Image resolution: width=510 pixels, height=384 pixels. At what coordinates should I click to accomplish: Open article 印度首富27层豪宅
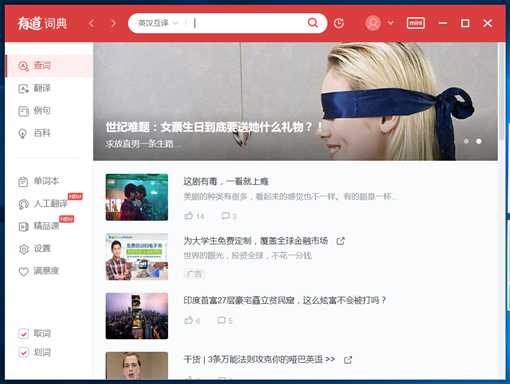pyautogui.click(x=285, y=300)
